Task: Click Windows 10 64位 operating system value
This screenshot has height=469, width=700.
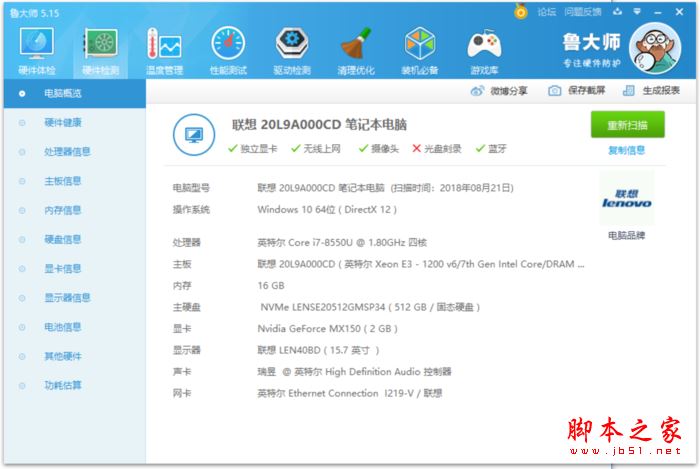Action: pyautogui.click(x=327, y=210)
